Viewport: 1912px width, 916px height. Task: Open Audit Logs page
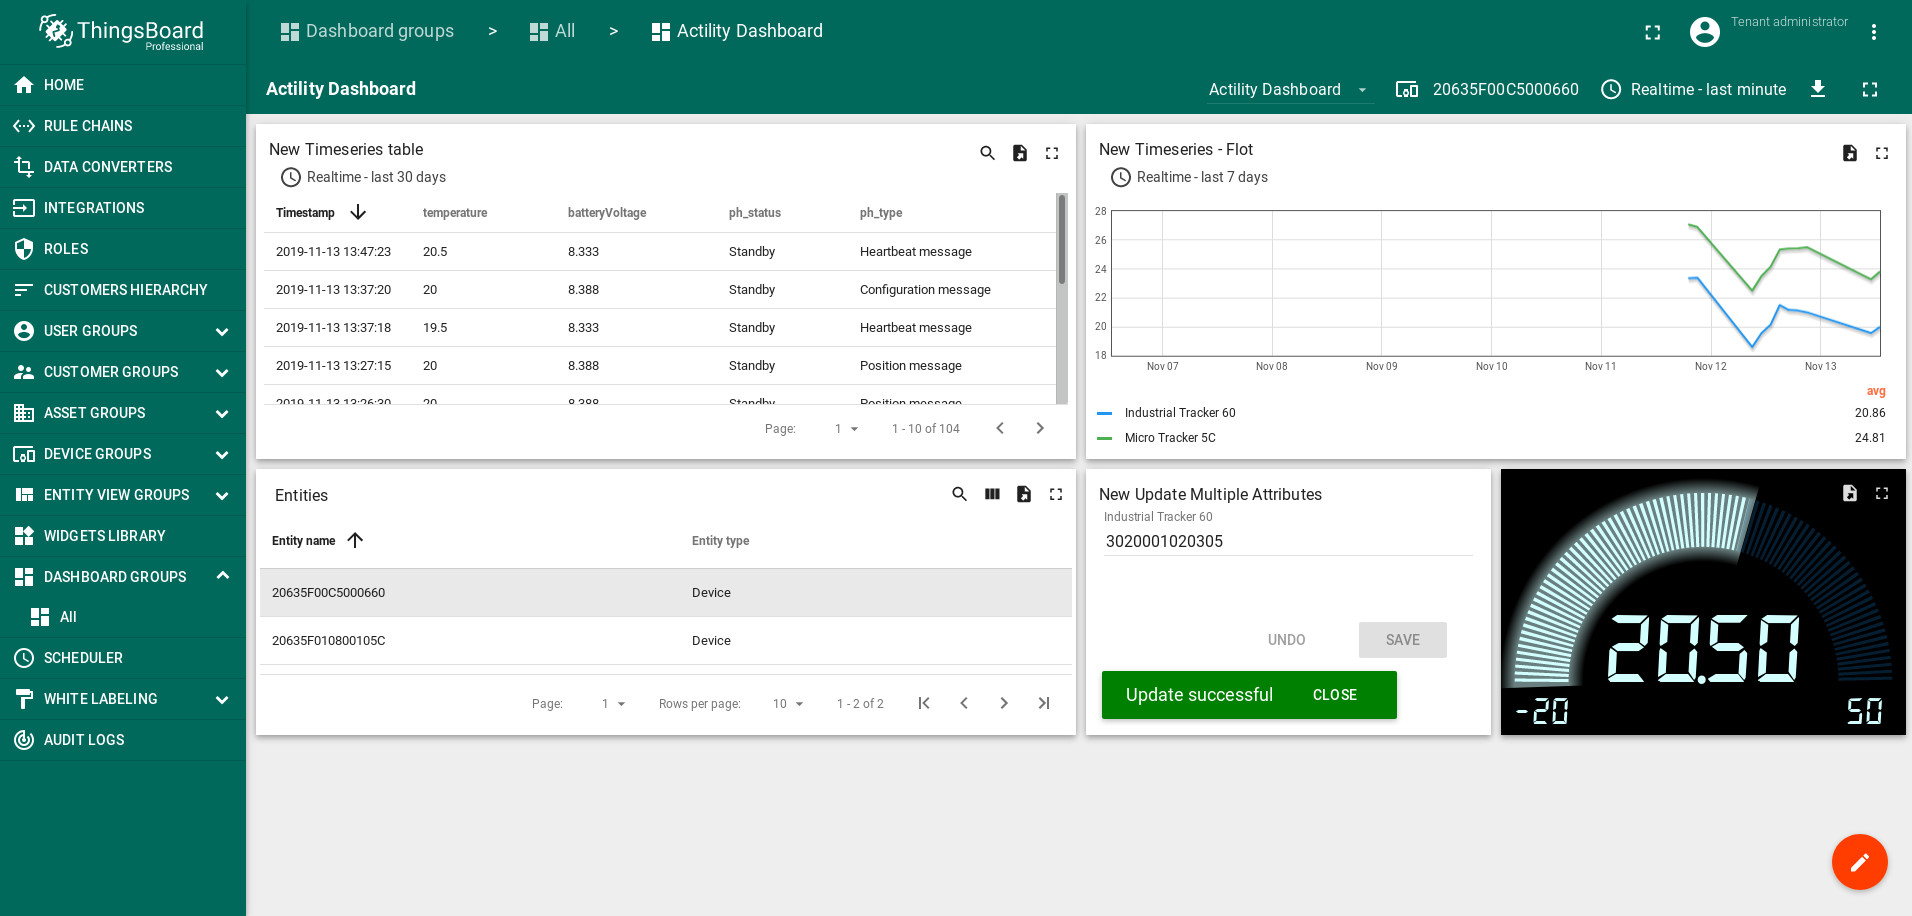tap(123, 740)
